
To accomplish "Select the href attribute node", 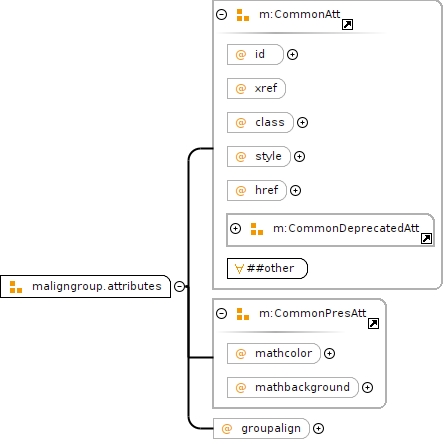I will tap(257, 190).
